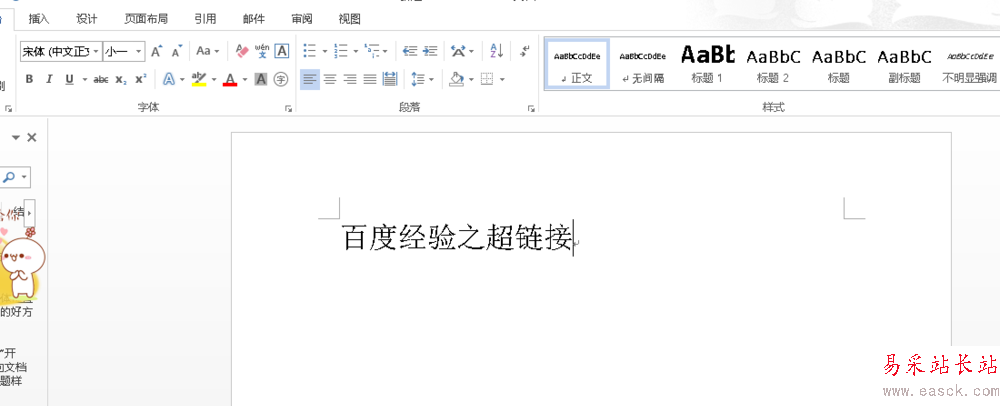Apply yellow text highlight color
Image resolution: width=1000 pixels, height=406 pixels.
pos(200,79)
